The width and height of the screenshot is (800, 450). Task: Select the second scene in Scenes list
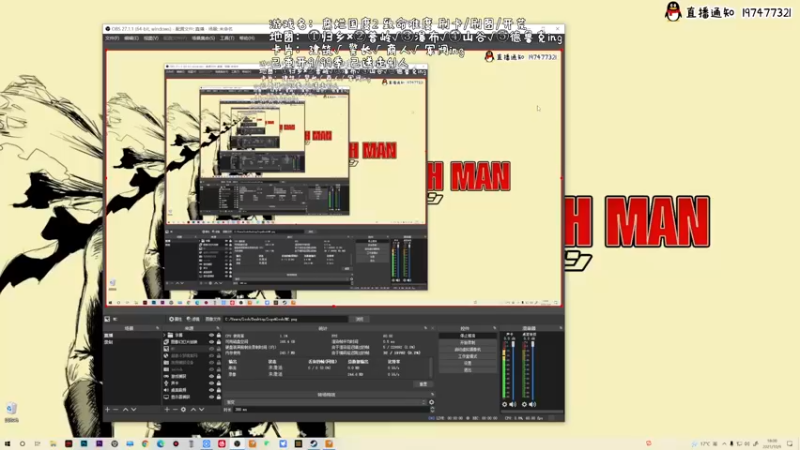point(132,342)
